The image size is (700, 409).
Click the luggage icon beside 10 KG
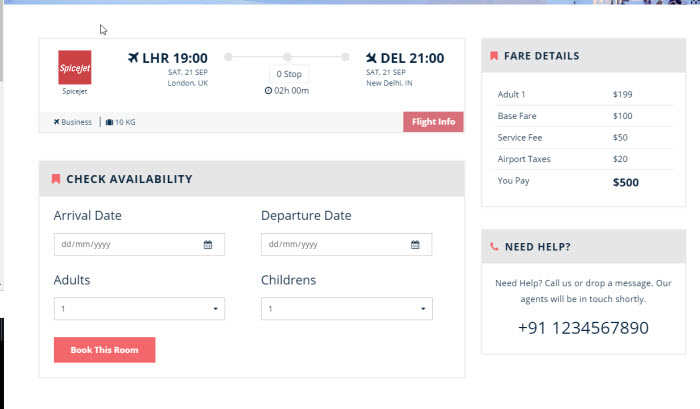click(109, 122)
